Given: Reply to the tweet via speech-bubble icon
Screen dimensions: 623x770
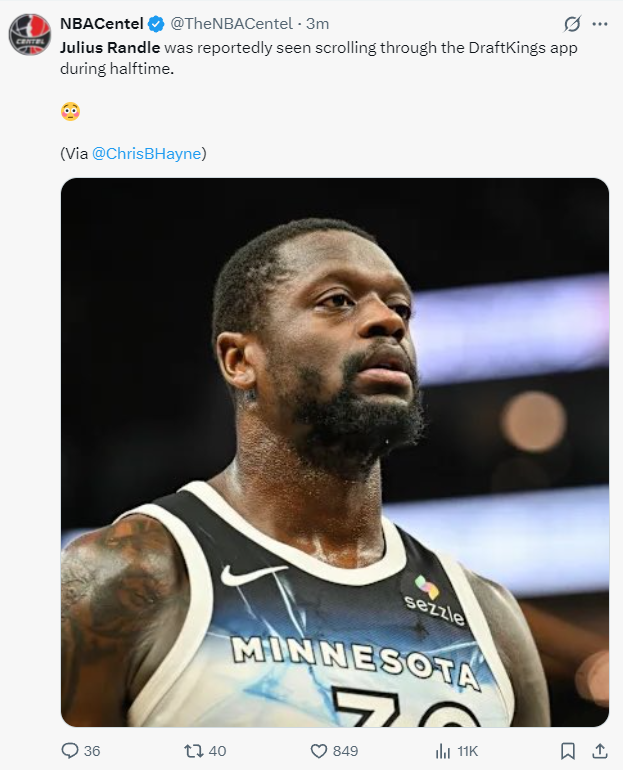Looking at the screenshot, I should [70, 750].
